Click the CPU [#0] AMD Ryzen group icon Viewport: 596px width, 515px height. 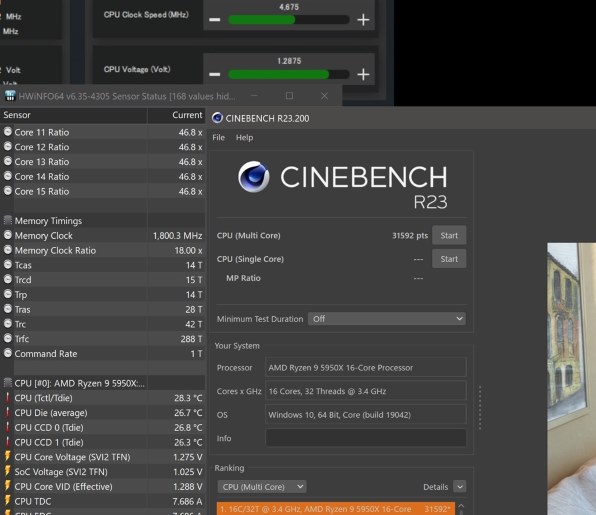[8, 383]
